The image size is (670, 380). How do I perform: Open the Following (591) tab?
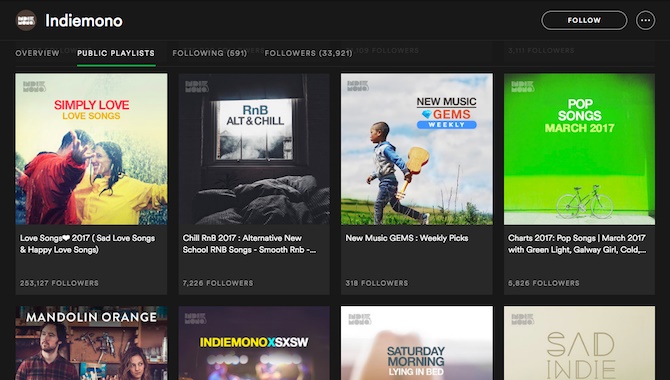(x=210, y=53)
